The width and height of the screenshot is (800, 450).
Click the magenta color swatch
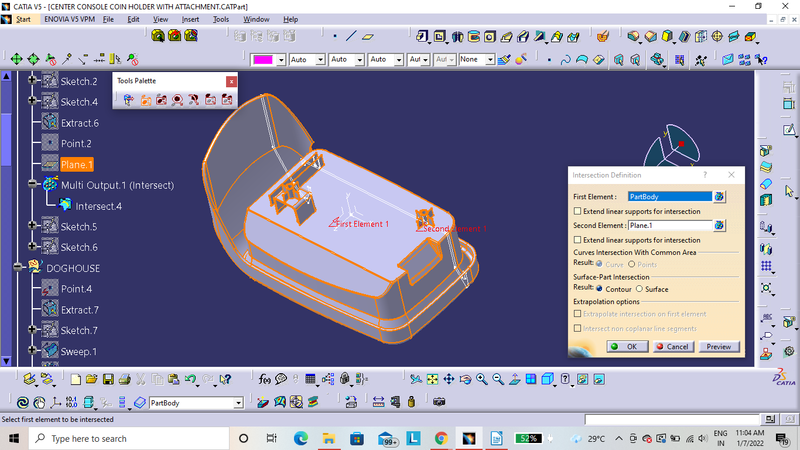[x=263, y=60]
